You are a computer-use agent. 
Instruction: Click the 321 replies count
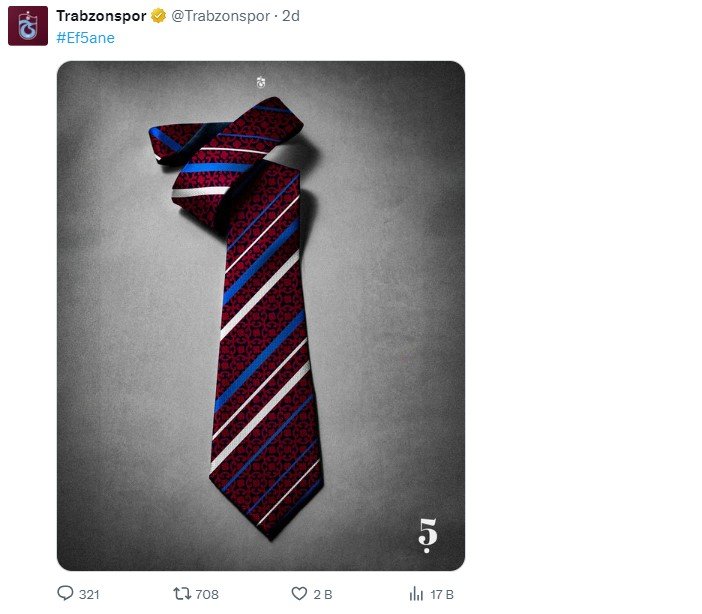(89, 595)
